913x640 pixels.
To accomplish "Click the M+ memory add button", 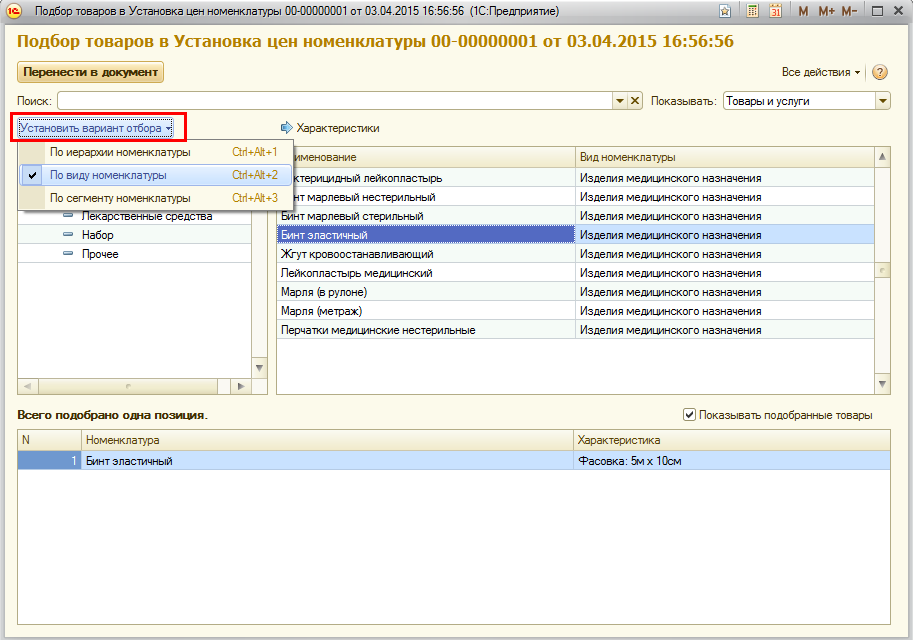I will click(x=826, y=11).
